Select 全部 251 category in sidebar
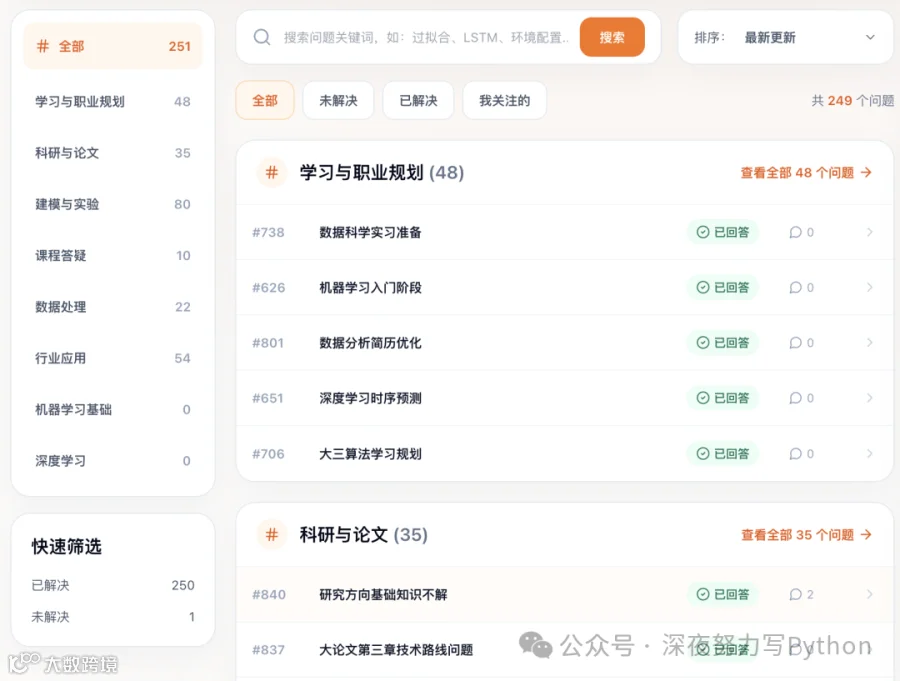Screen dimensions: 900x681 click(x=113, y=46)
